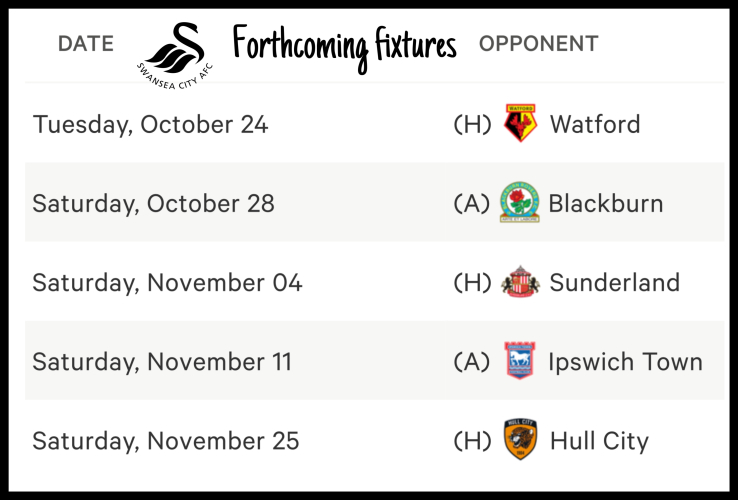
Task: Click the Hull City crest
Action: [520, 440]
